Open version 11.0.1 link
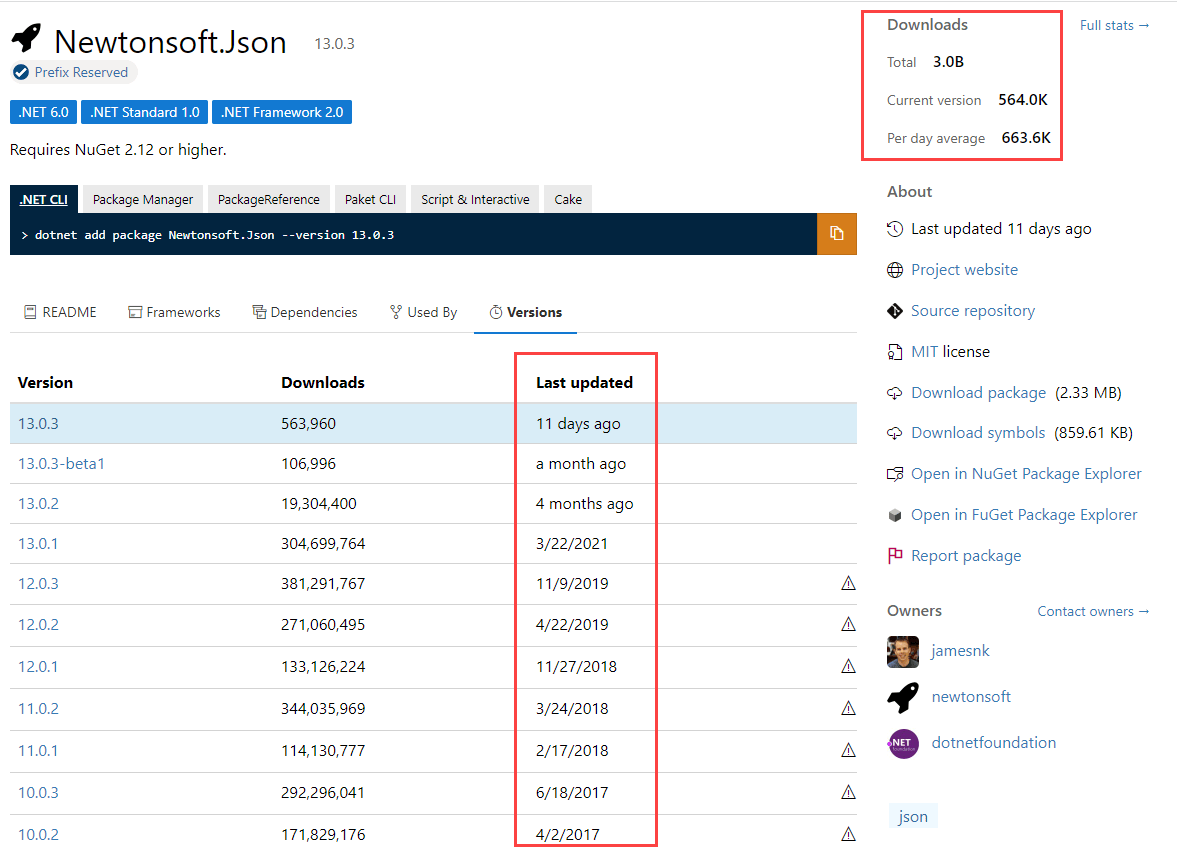 [38, 751]
